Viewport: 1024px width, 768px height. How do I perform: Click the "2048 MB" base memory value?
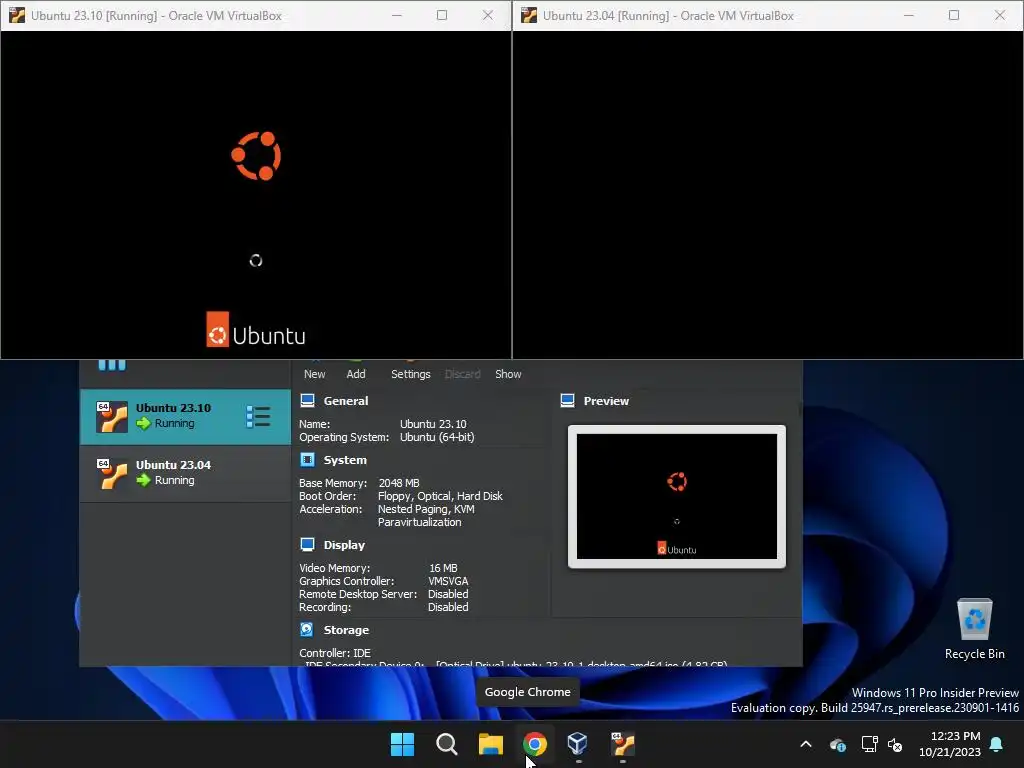(399, 483)
